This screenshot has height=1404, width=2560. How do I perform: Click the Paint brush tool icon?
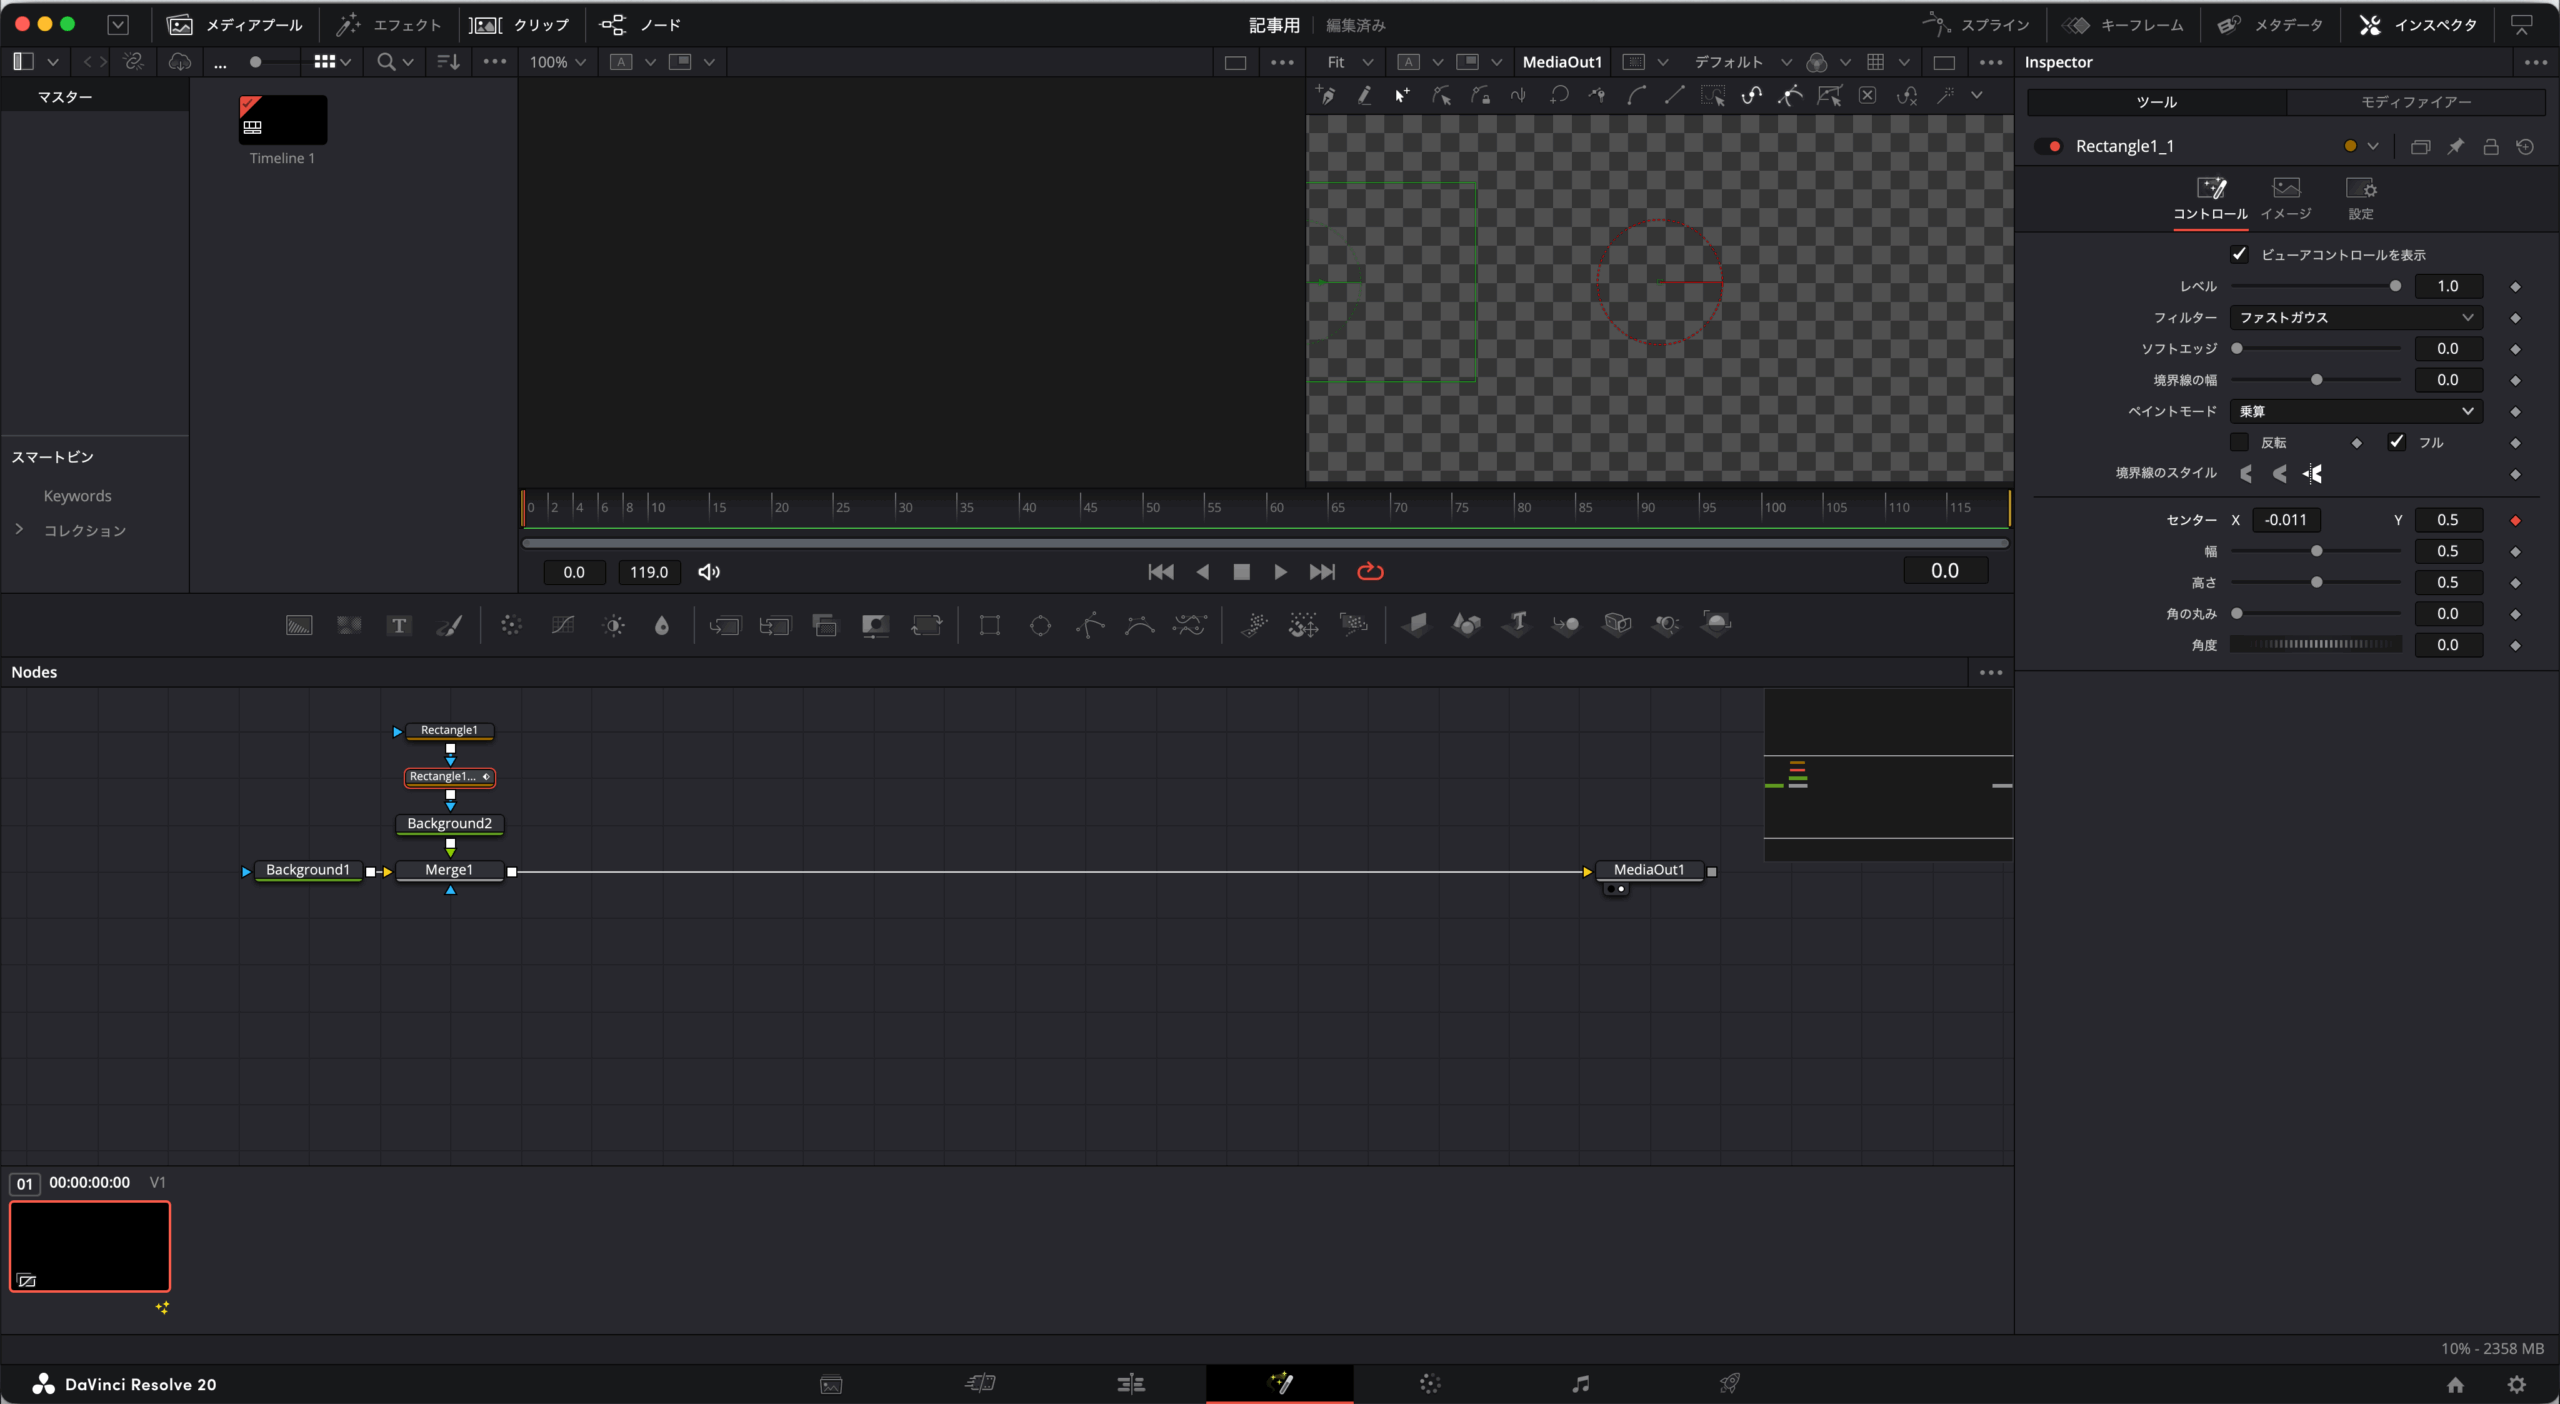click(x=450, y=626)
